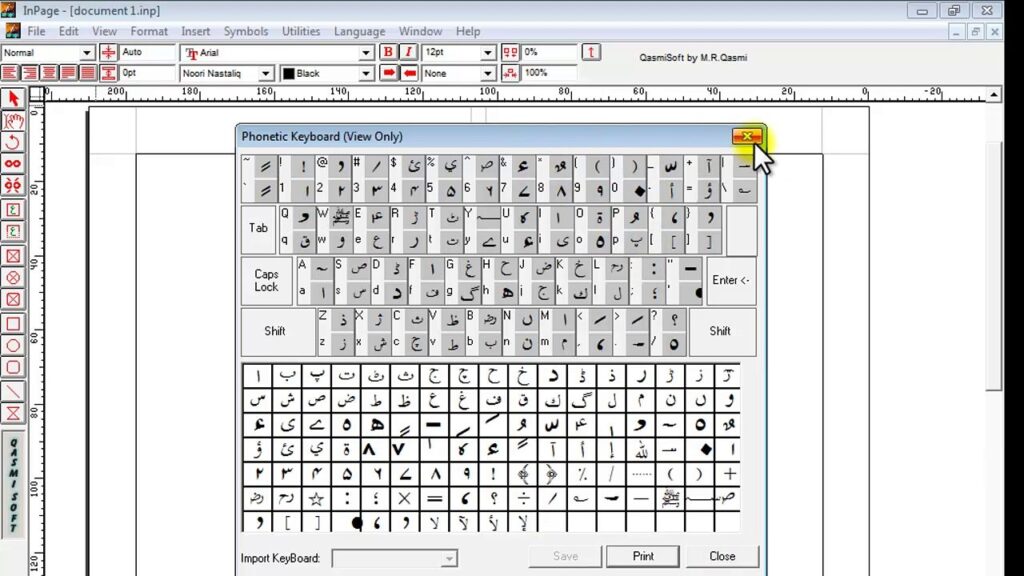The width and height of the screenshot is (1024, 576).
Task: Print the phonetic keyboard layout
Action: click(x=643, y=556)
